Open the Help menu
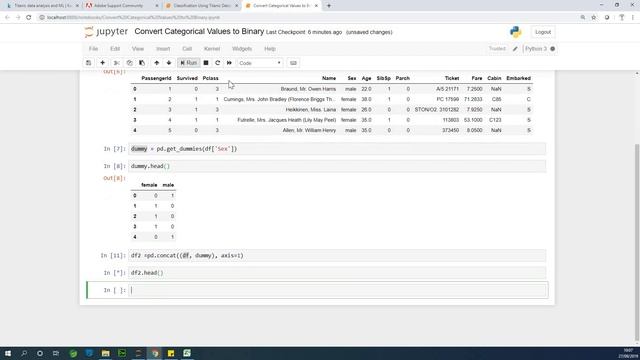The width and height of the screenshot is (640, 360). point(270,49)
